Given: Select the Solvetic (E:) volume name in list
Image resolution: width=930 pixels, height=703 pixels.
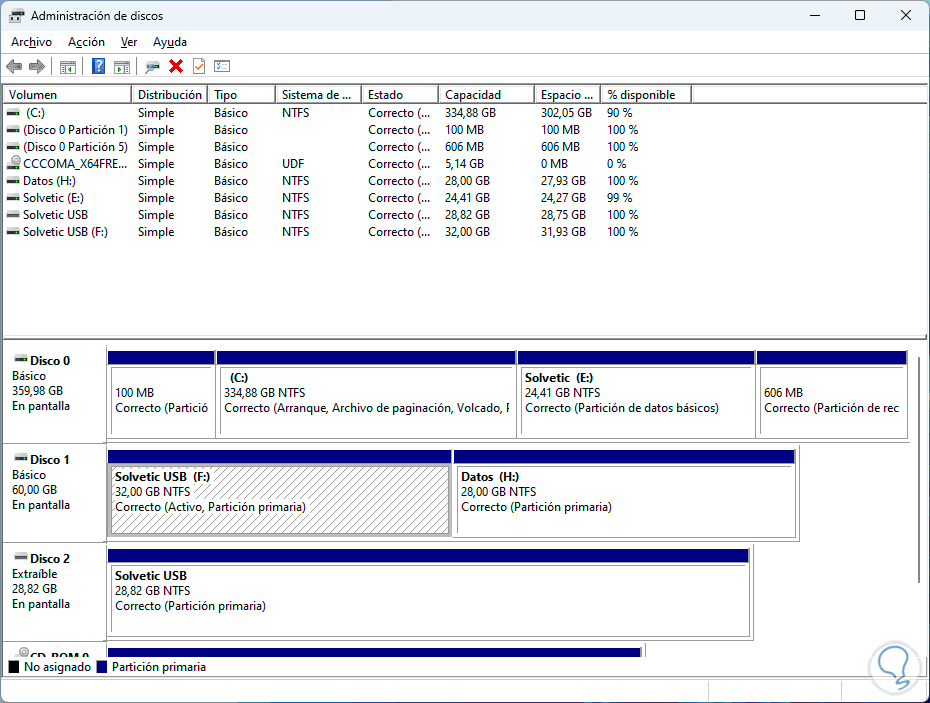Looking at the screenshot, I should point(53,198).
